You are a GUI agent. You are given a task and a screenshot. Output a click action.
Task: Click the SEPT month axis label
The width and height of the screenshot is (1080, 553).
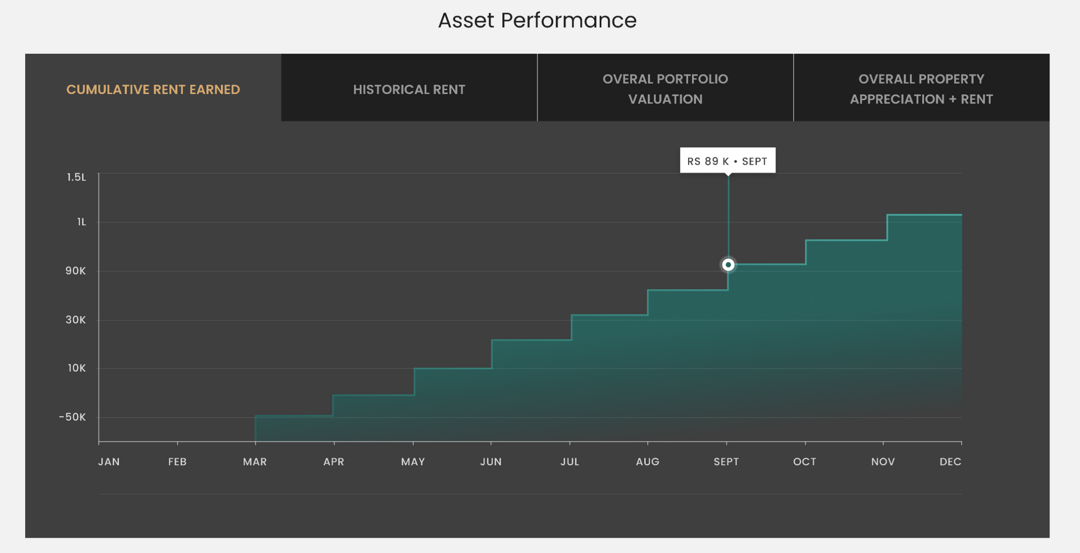(x=726, y=462)
